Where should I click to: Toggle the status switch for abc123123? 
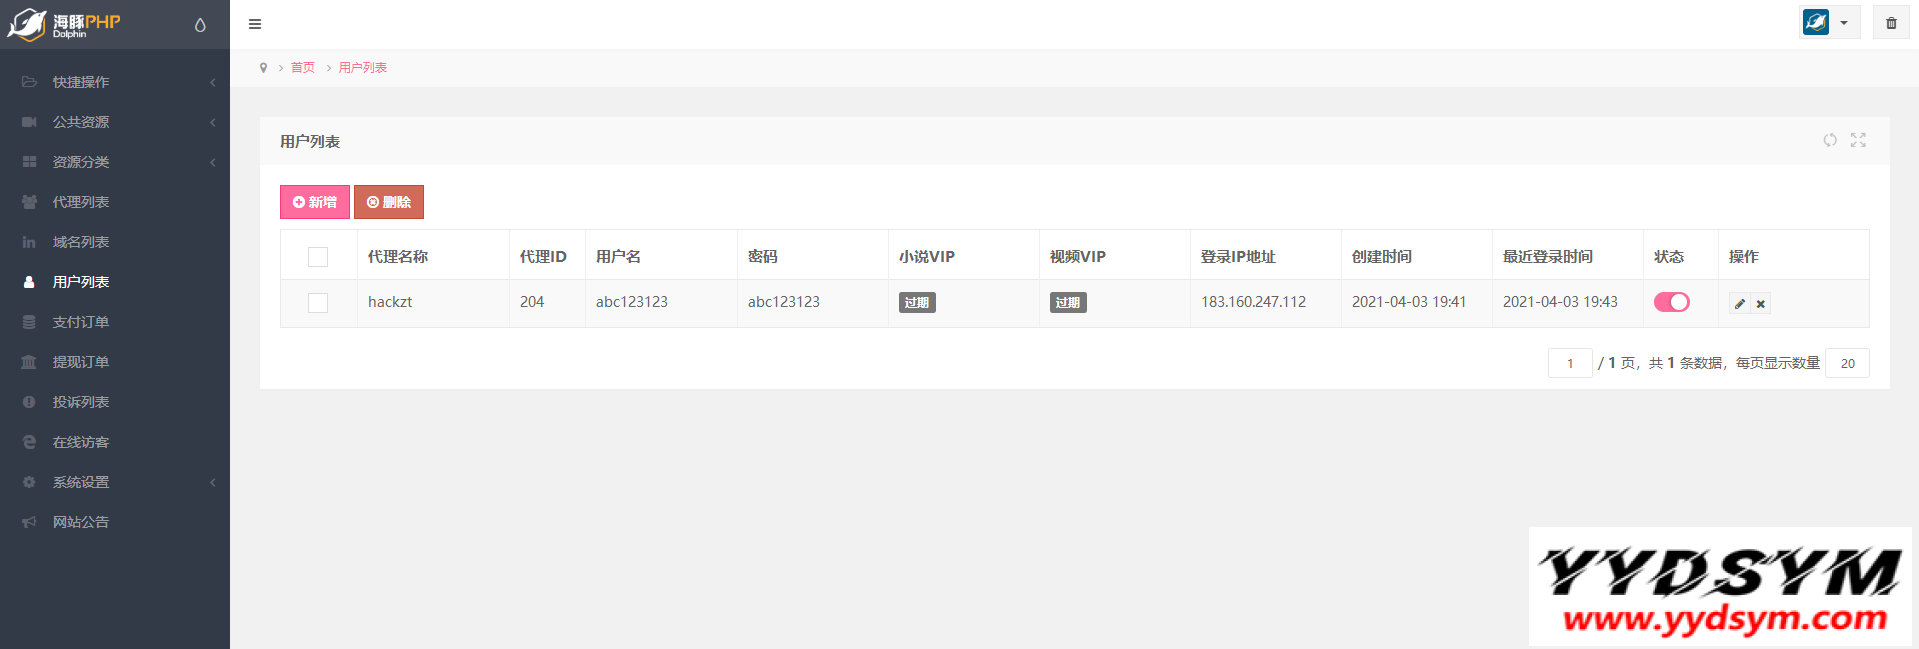pos(1671,302)
